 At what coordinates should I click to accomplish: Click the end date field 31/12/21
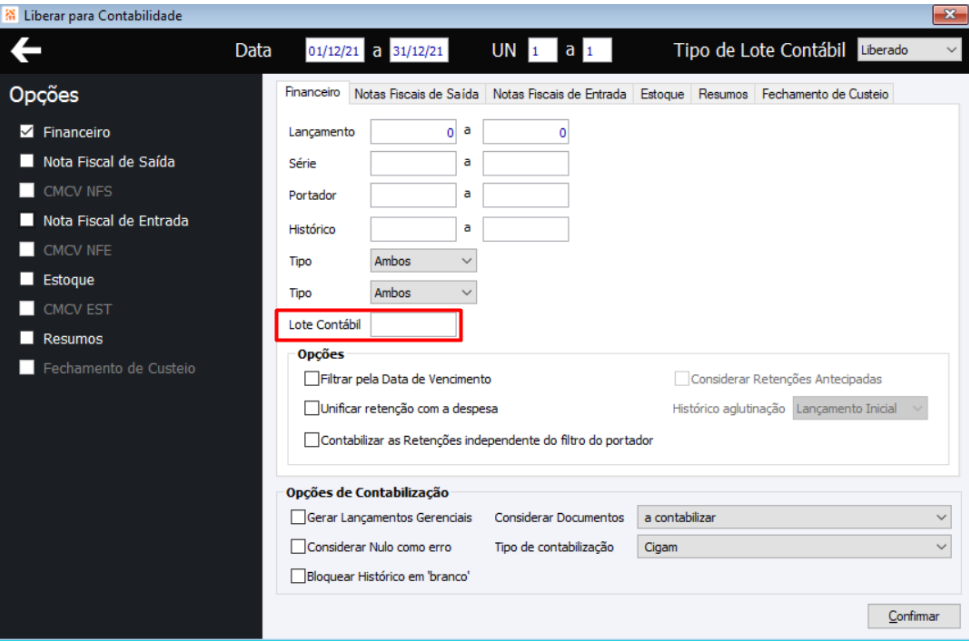pos(419,51)
